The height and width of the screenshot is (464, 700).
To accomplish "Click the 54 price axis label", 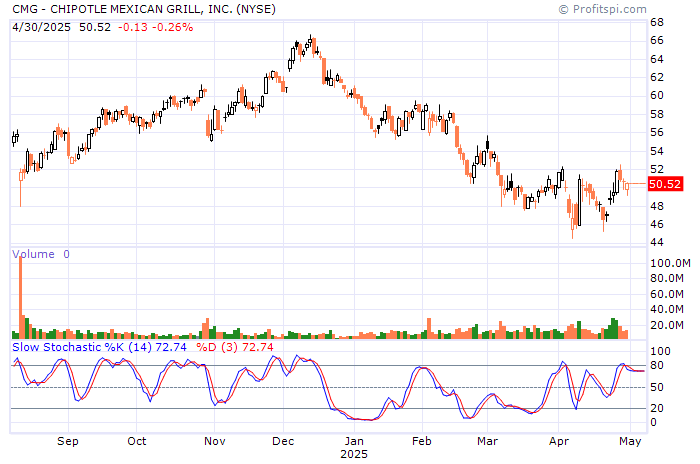I will (x=657, y=151).
